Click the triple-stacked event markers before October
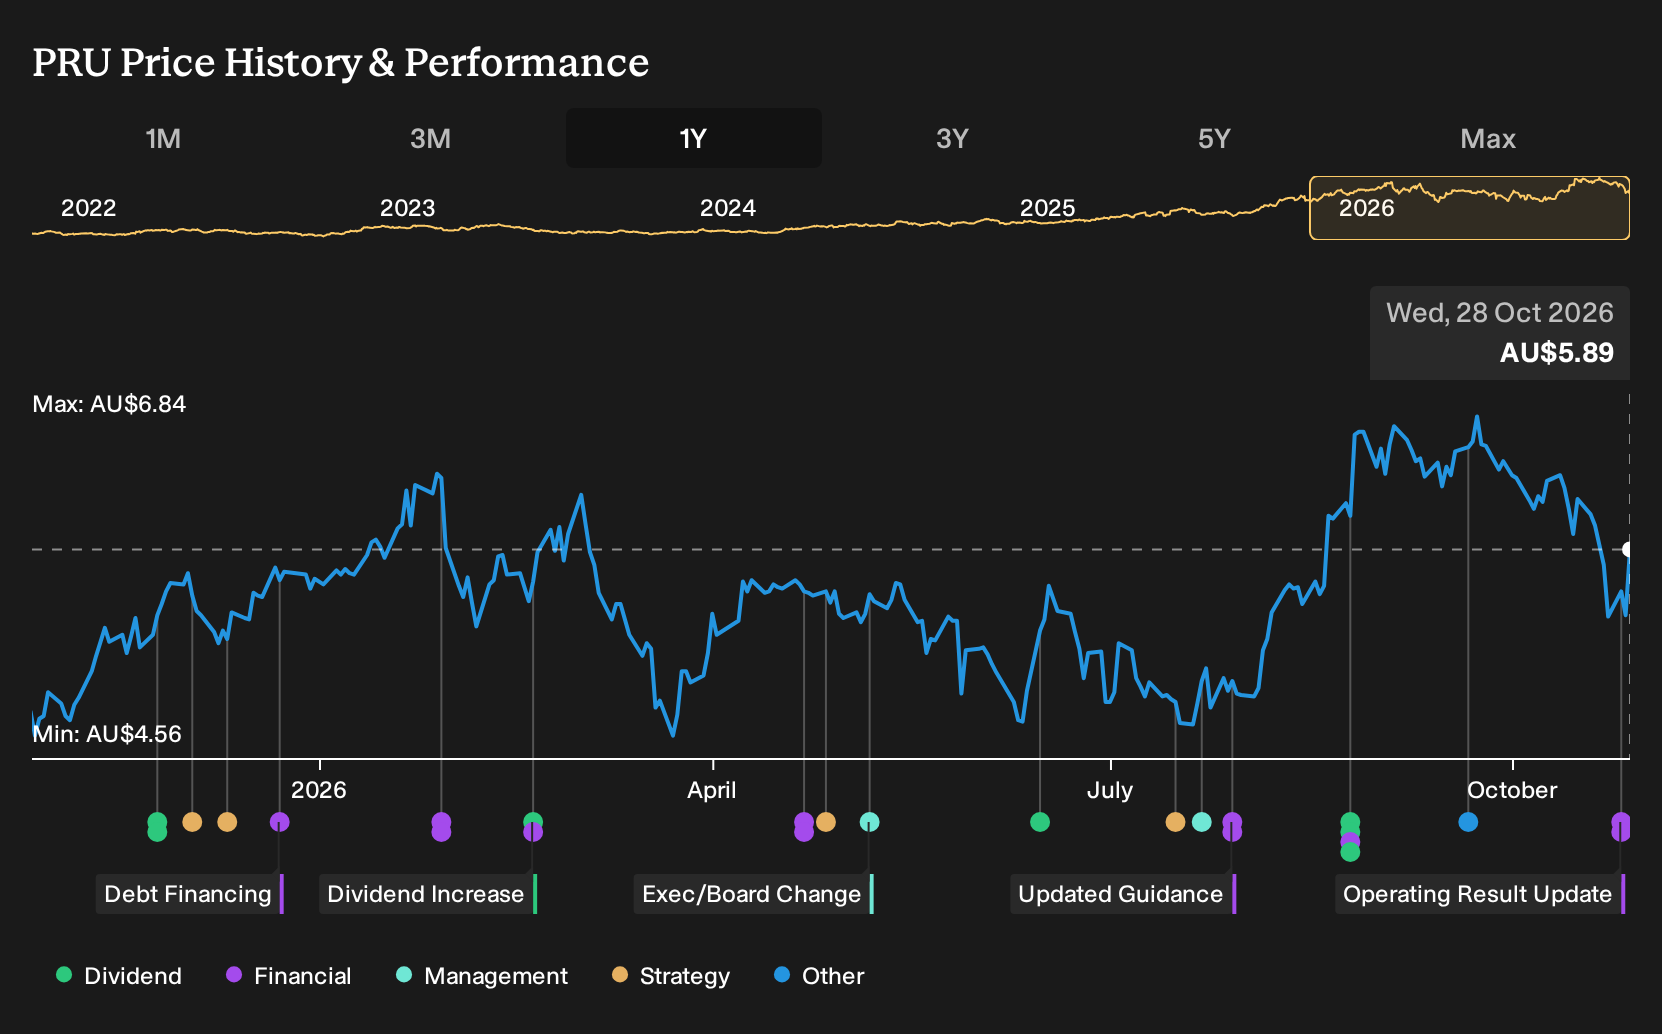1662x1034 pixels. coord(1350,837)
